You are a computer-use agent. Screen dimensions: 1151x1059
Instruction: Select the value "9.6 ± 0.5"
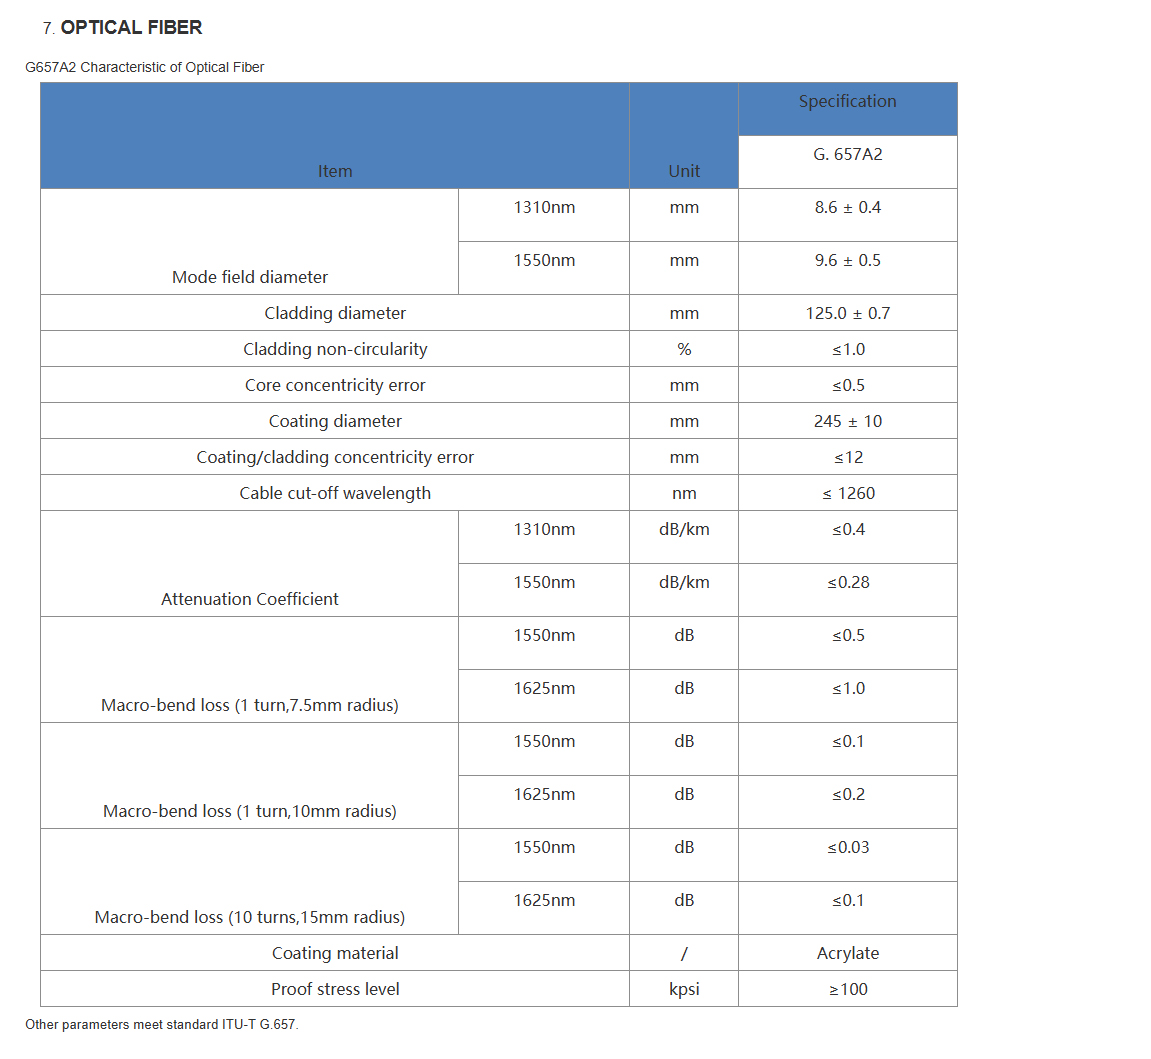[847, 260]
